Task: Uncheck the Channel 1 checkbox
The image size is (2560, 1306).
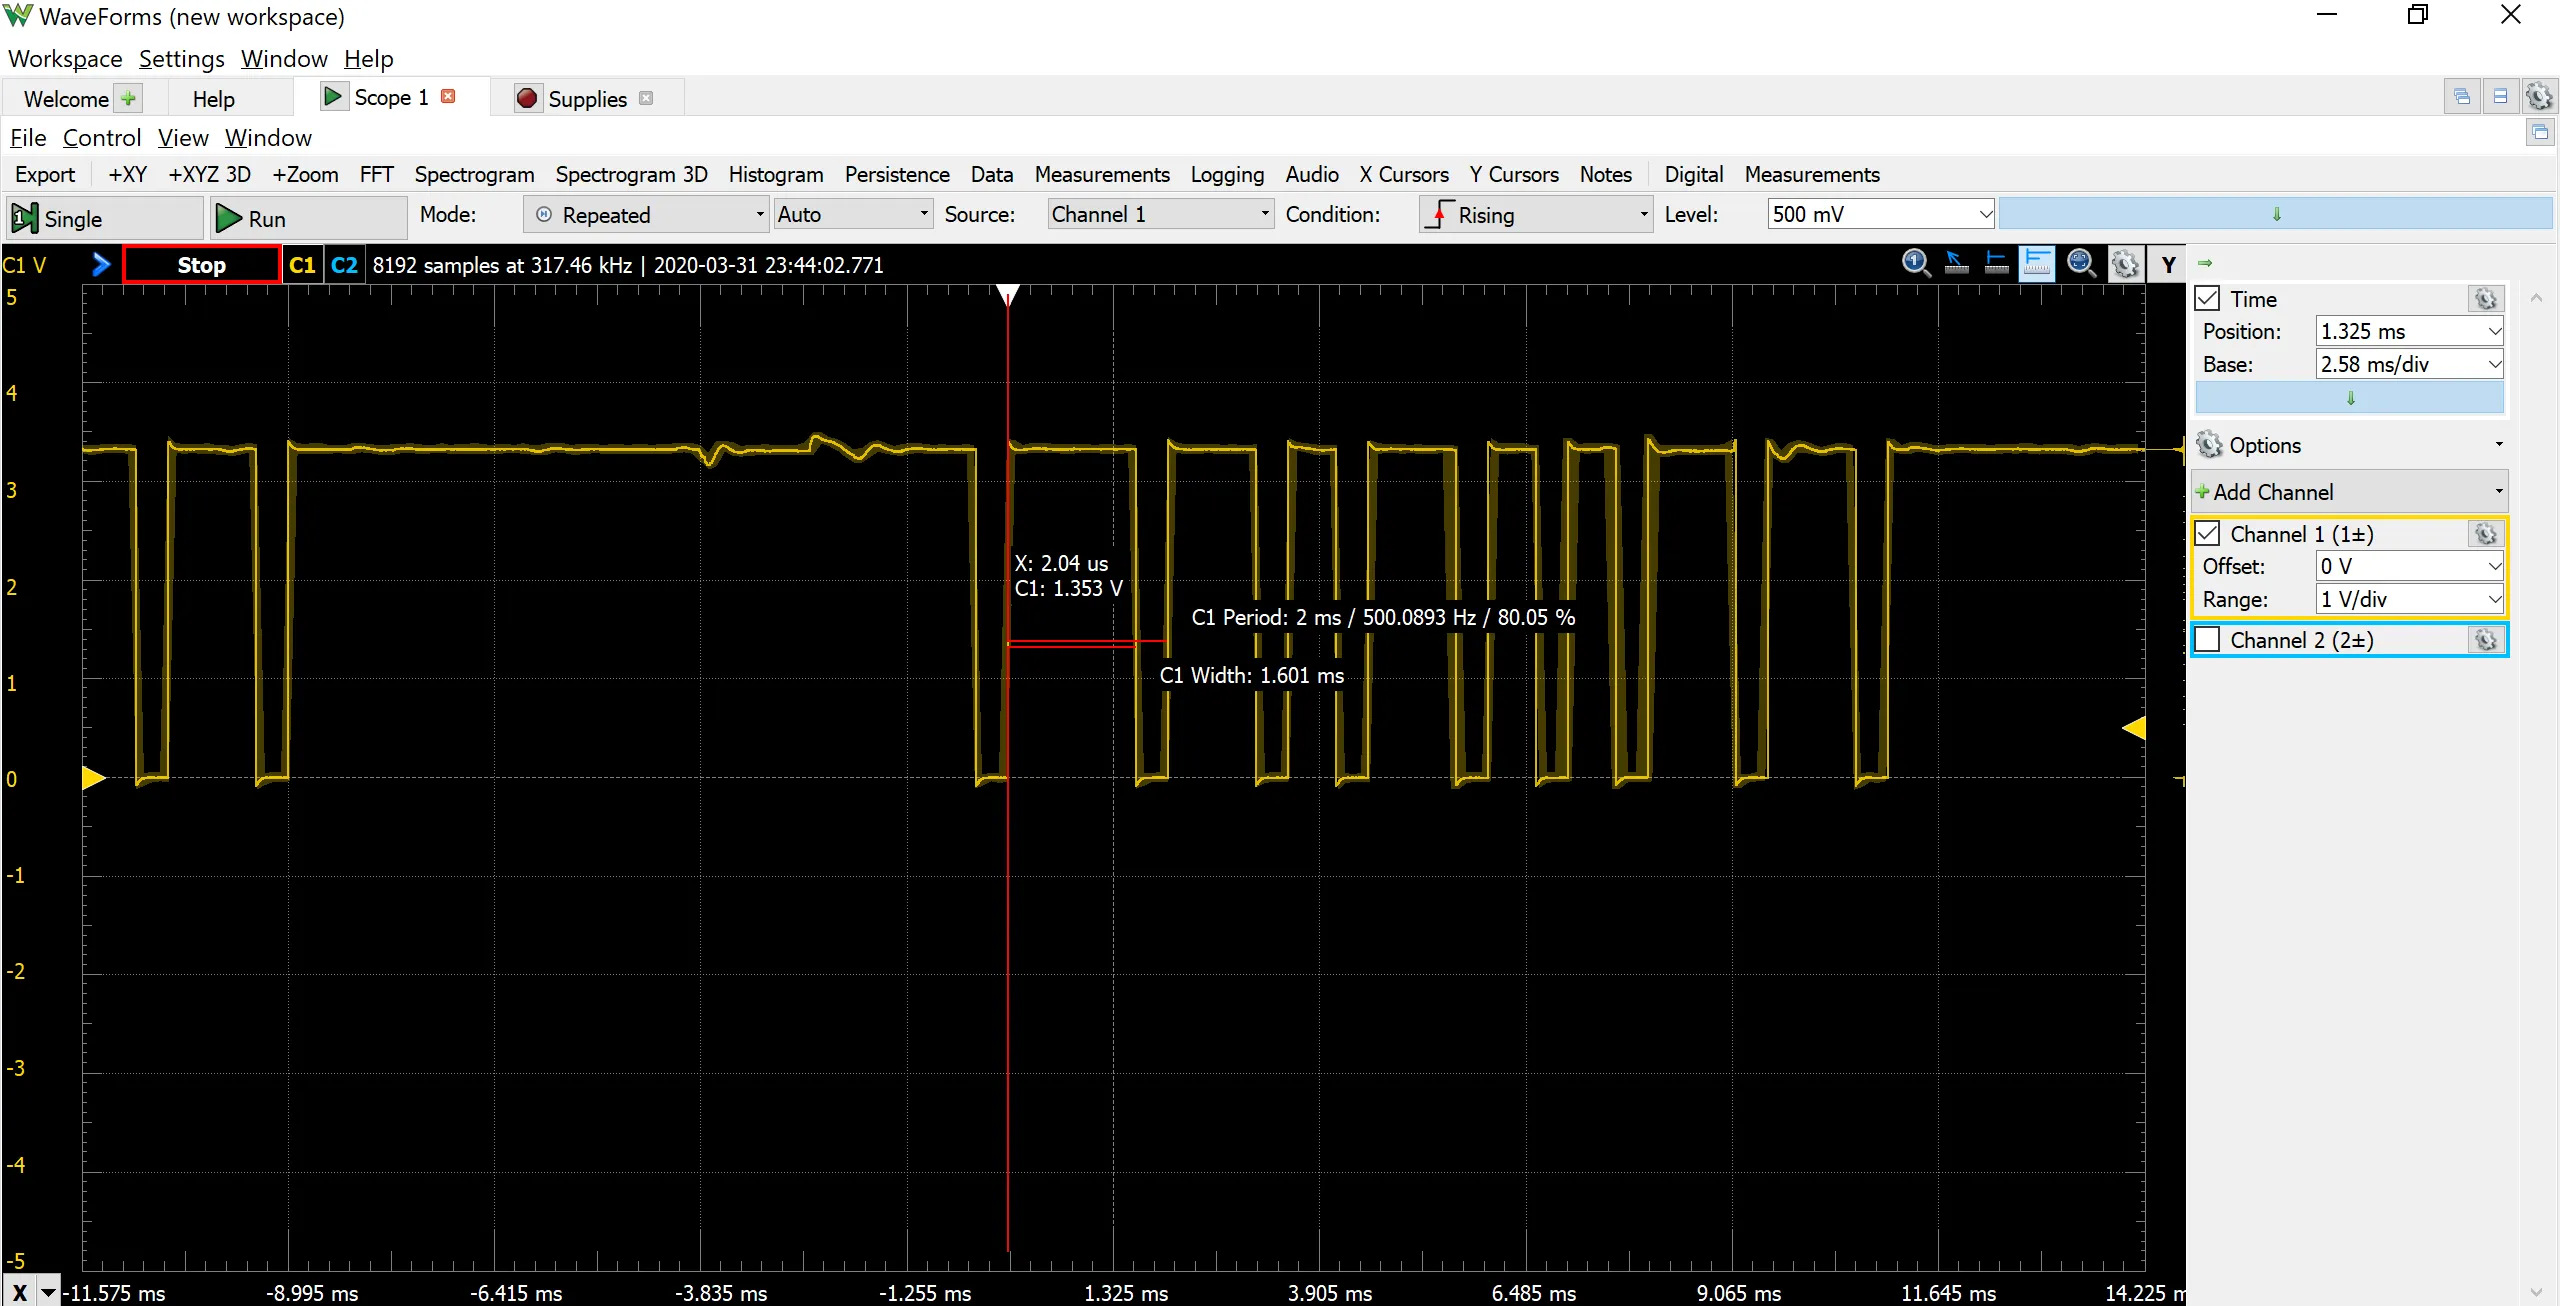Action: pos(2208,534)
